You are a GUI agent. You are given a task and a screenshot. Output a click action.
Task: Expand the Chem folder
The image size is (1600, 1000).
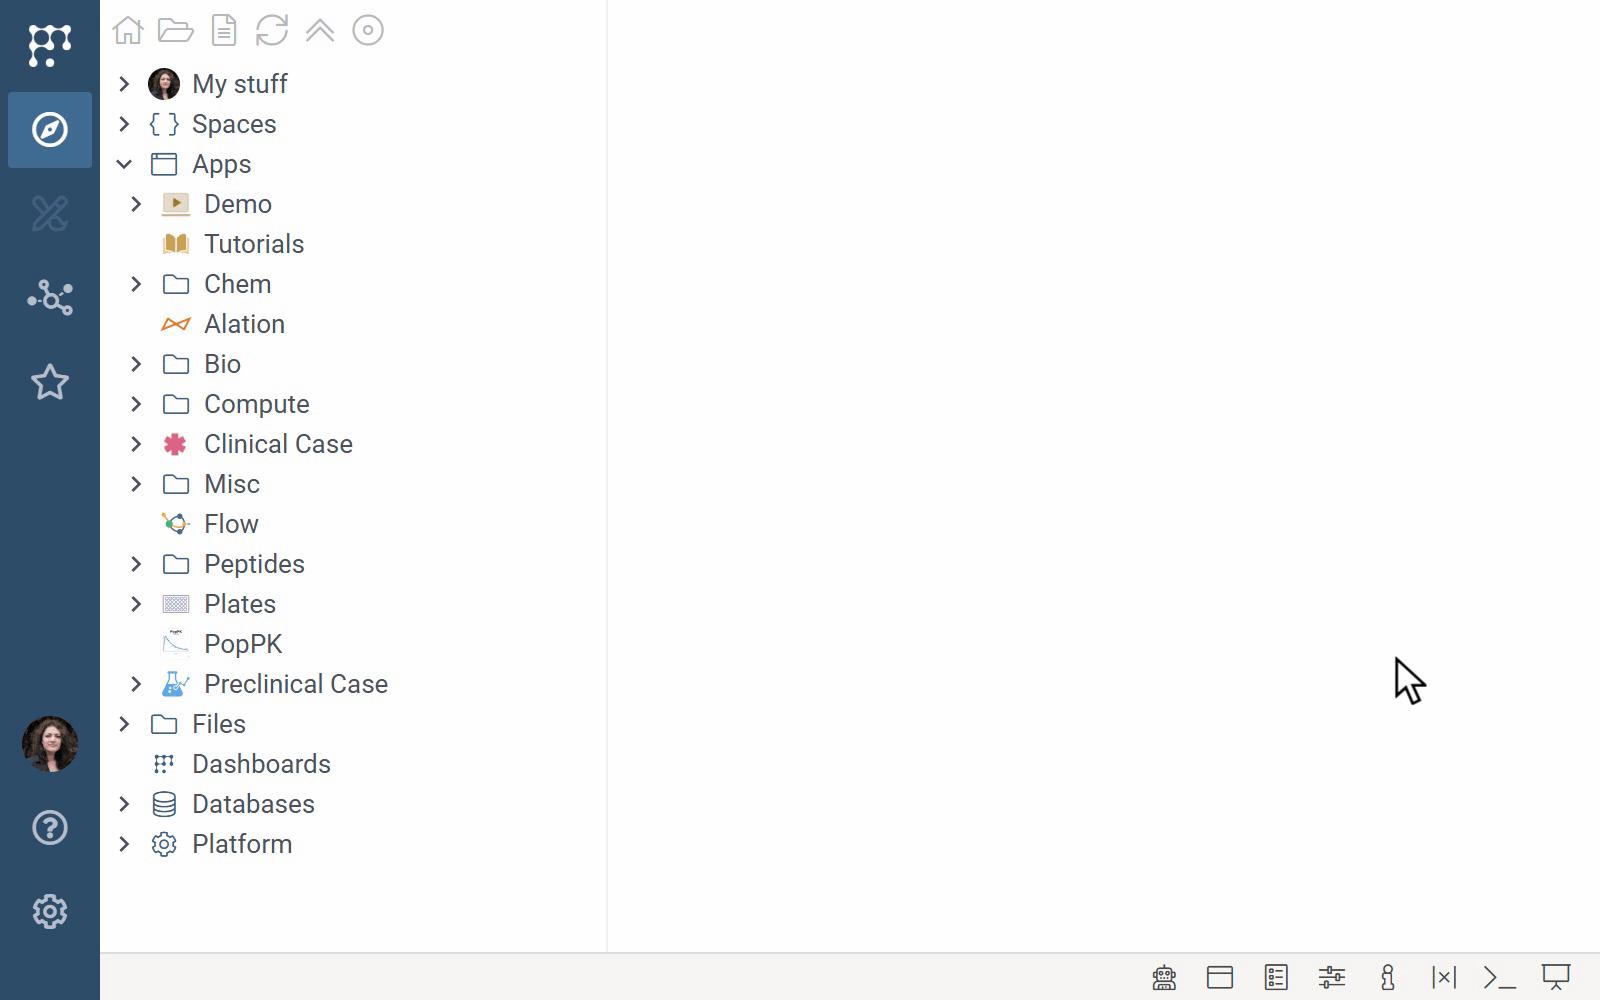click(x=136, y=284)
